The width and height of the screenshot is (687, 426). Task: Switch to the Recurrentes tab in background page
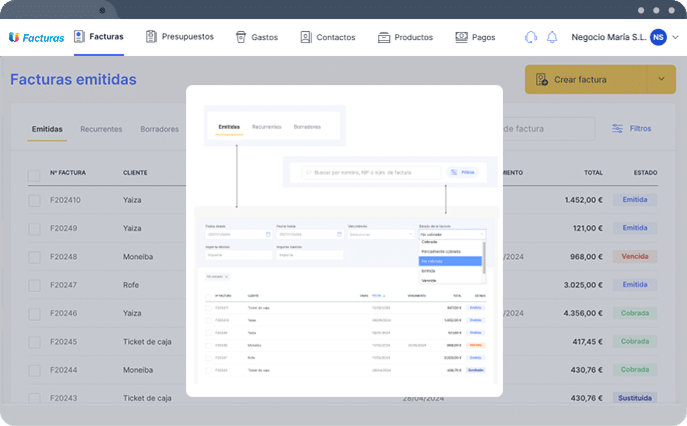pos(101,129)
